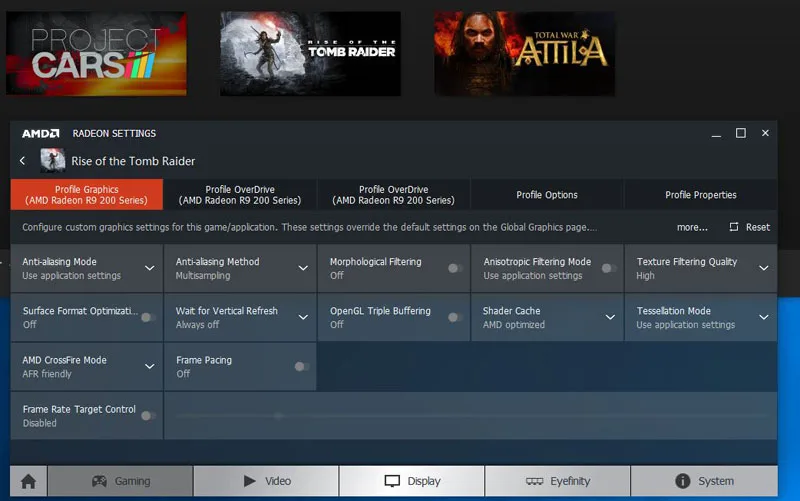Click the Gaming controller icon
This screenshot has width=800, height=501.
(x=100, y=481)
